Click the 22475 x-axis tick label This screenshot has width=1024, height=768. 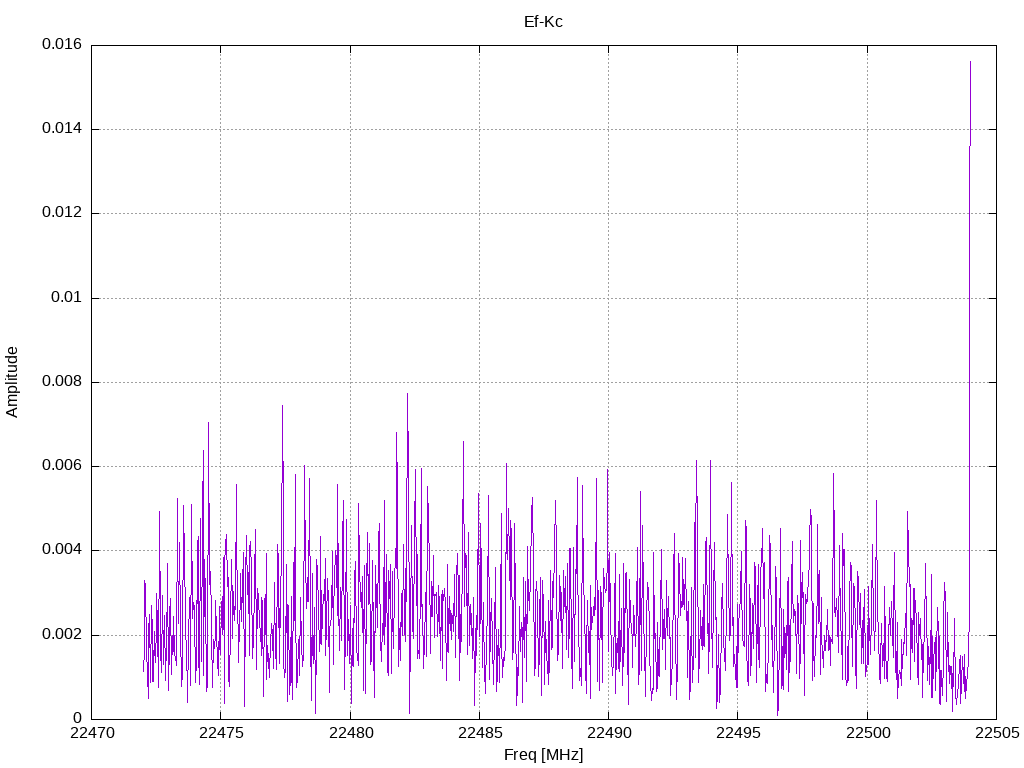point(221,733)
